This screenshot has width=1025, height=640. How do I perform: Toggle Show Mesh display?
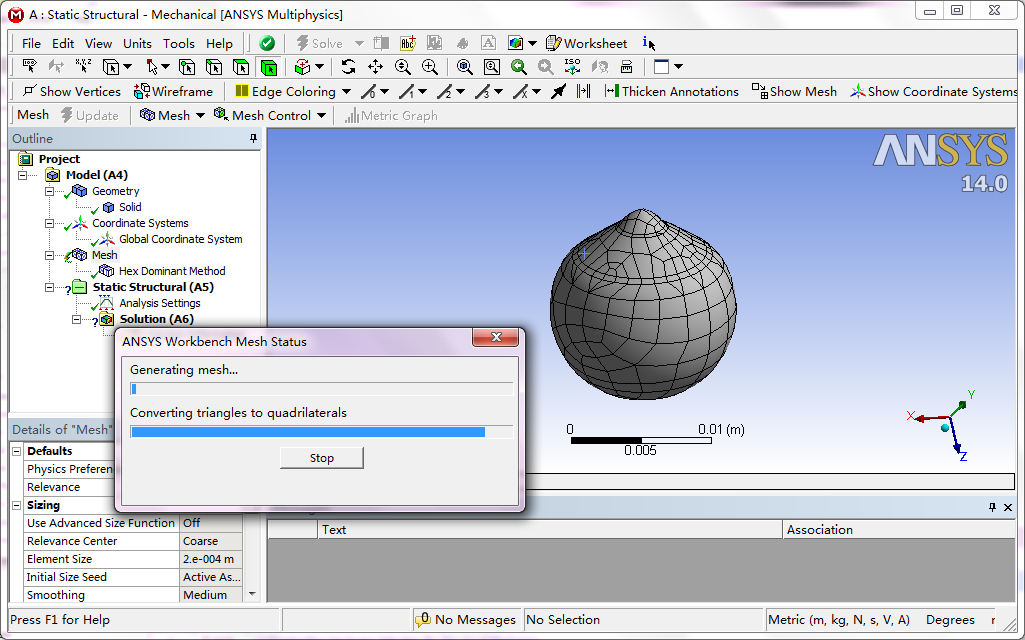(794, 91)
